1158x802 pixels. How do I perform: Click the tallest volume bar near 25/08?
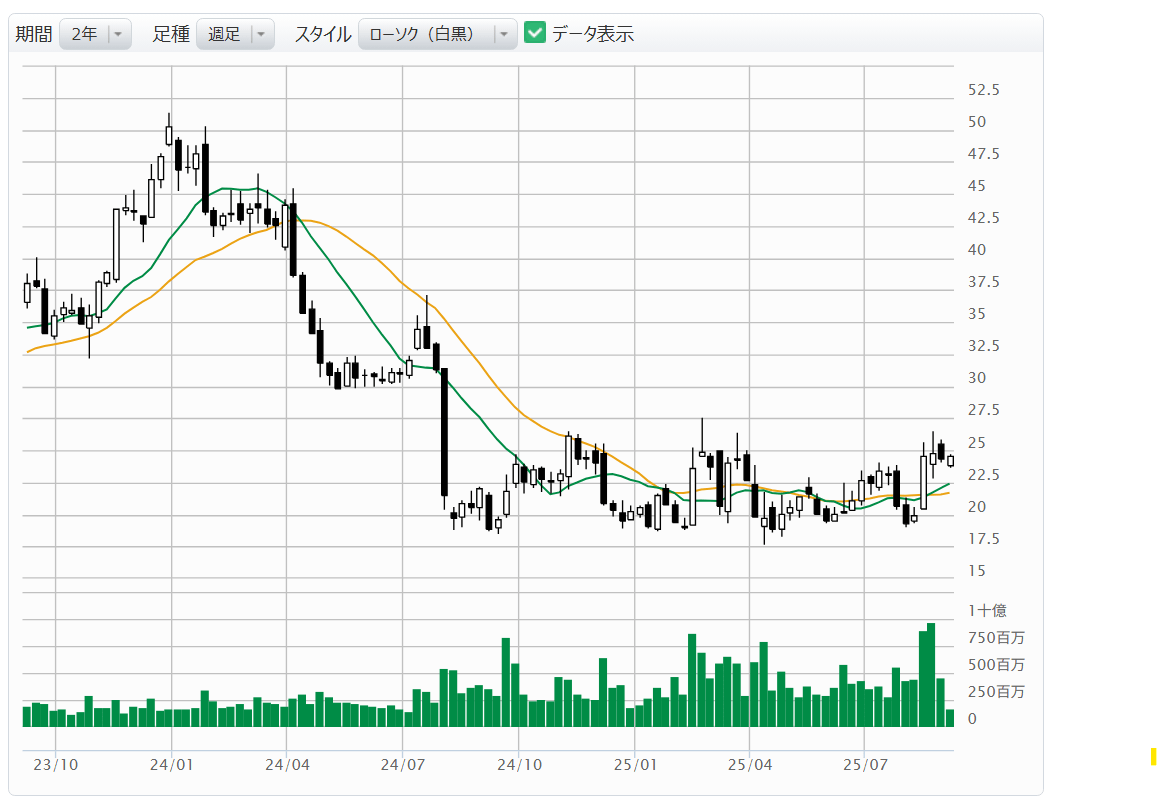[x=931, y=675]
